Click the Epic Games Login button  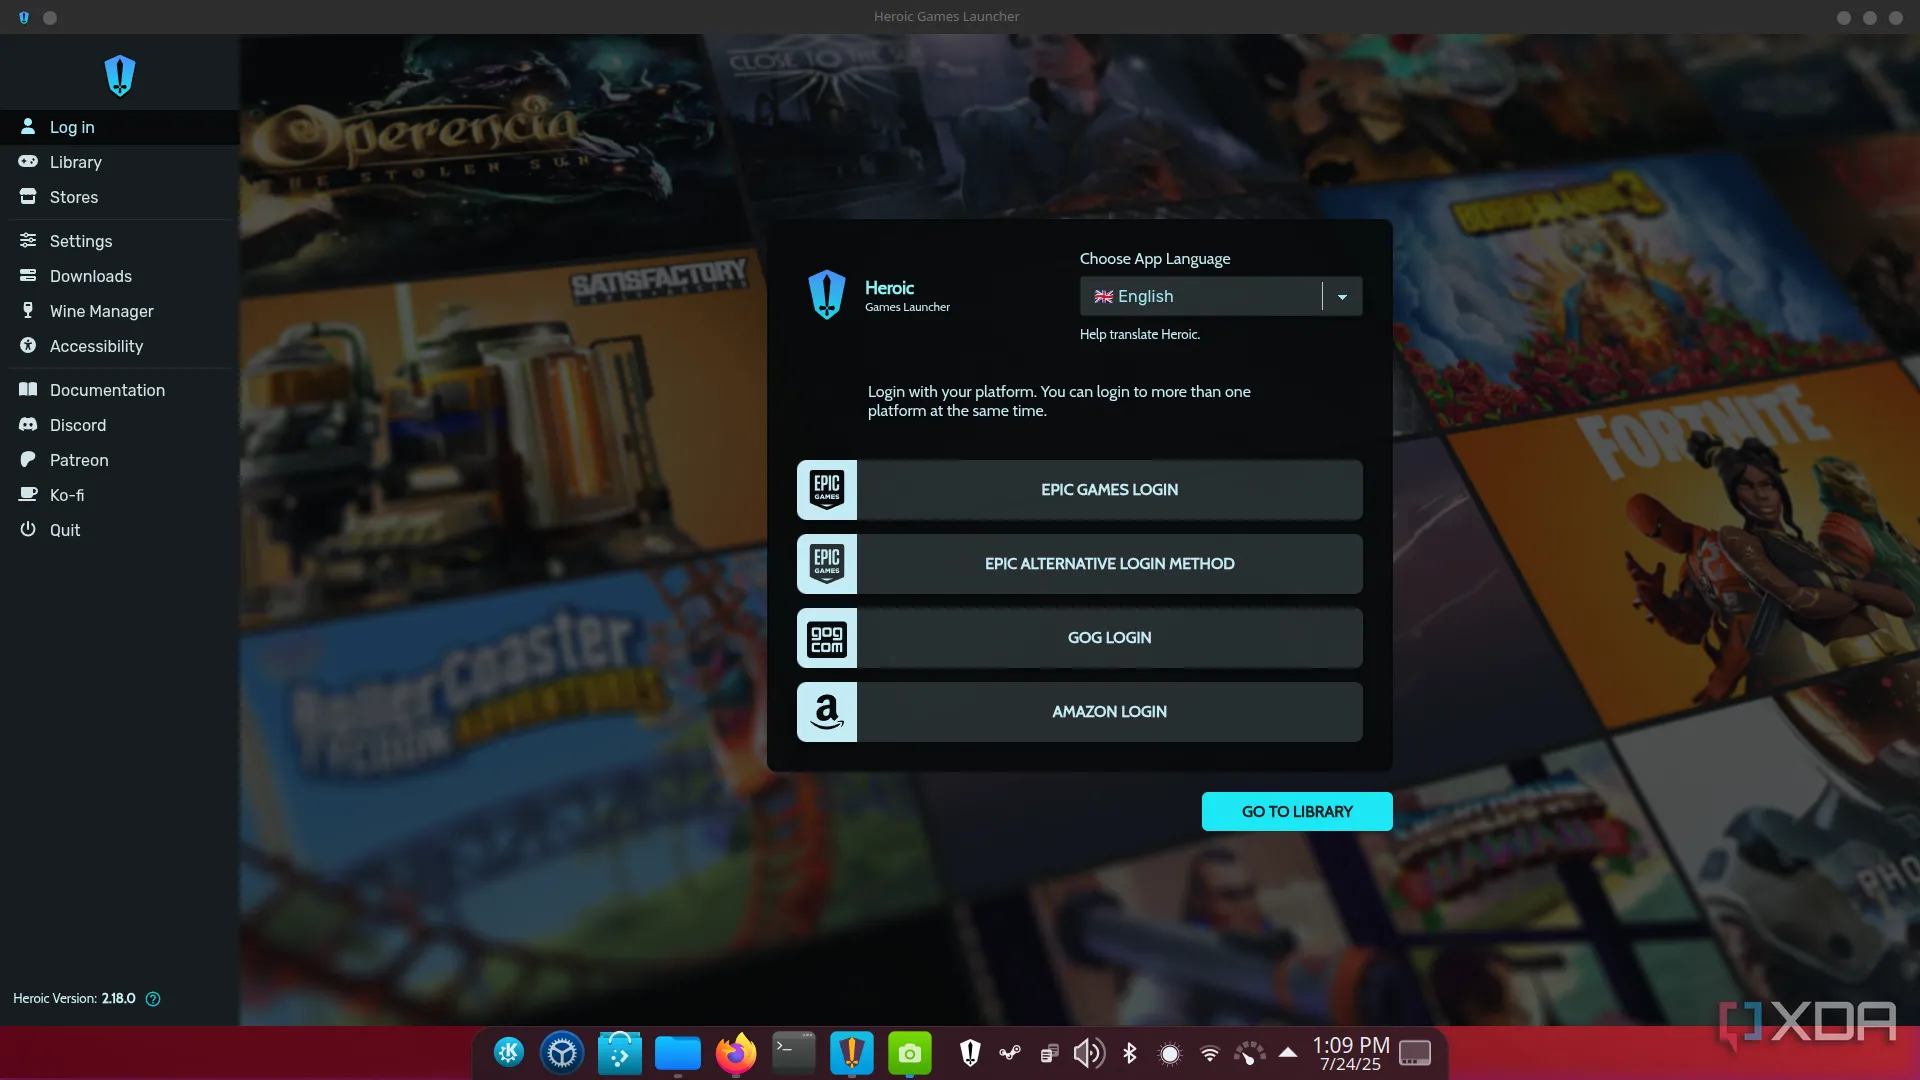click(1079, 490)
